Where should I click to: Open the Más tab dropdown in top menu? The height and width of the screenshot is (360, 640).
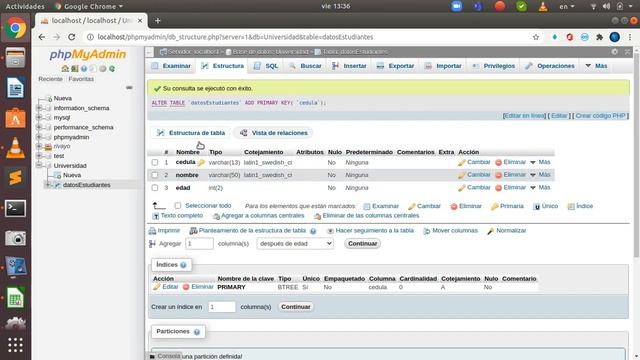(x=596, y=66)
